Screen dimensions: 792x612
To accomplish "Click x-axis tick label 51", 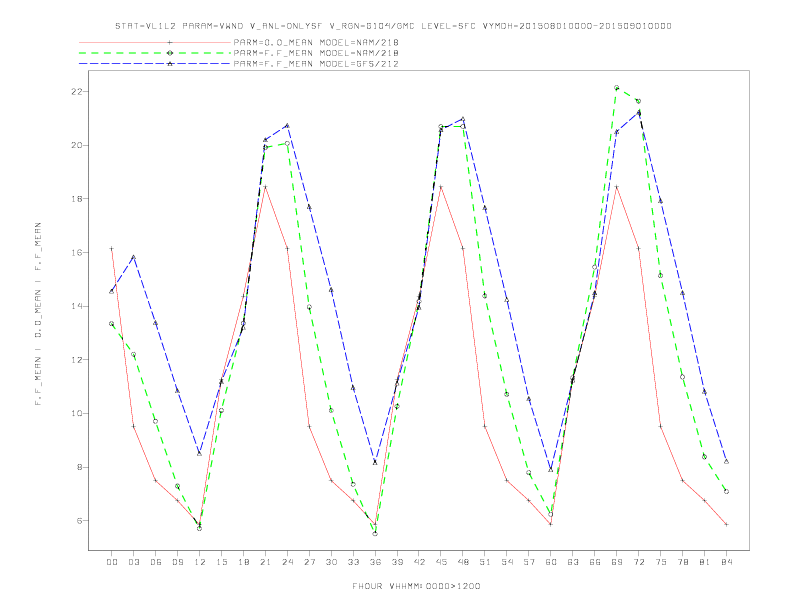I will 485,562.
